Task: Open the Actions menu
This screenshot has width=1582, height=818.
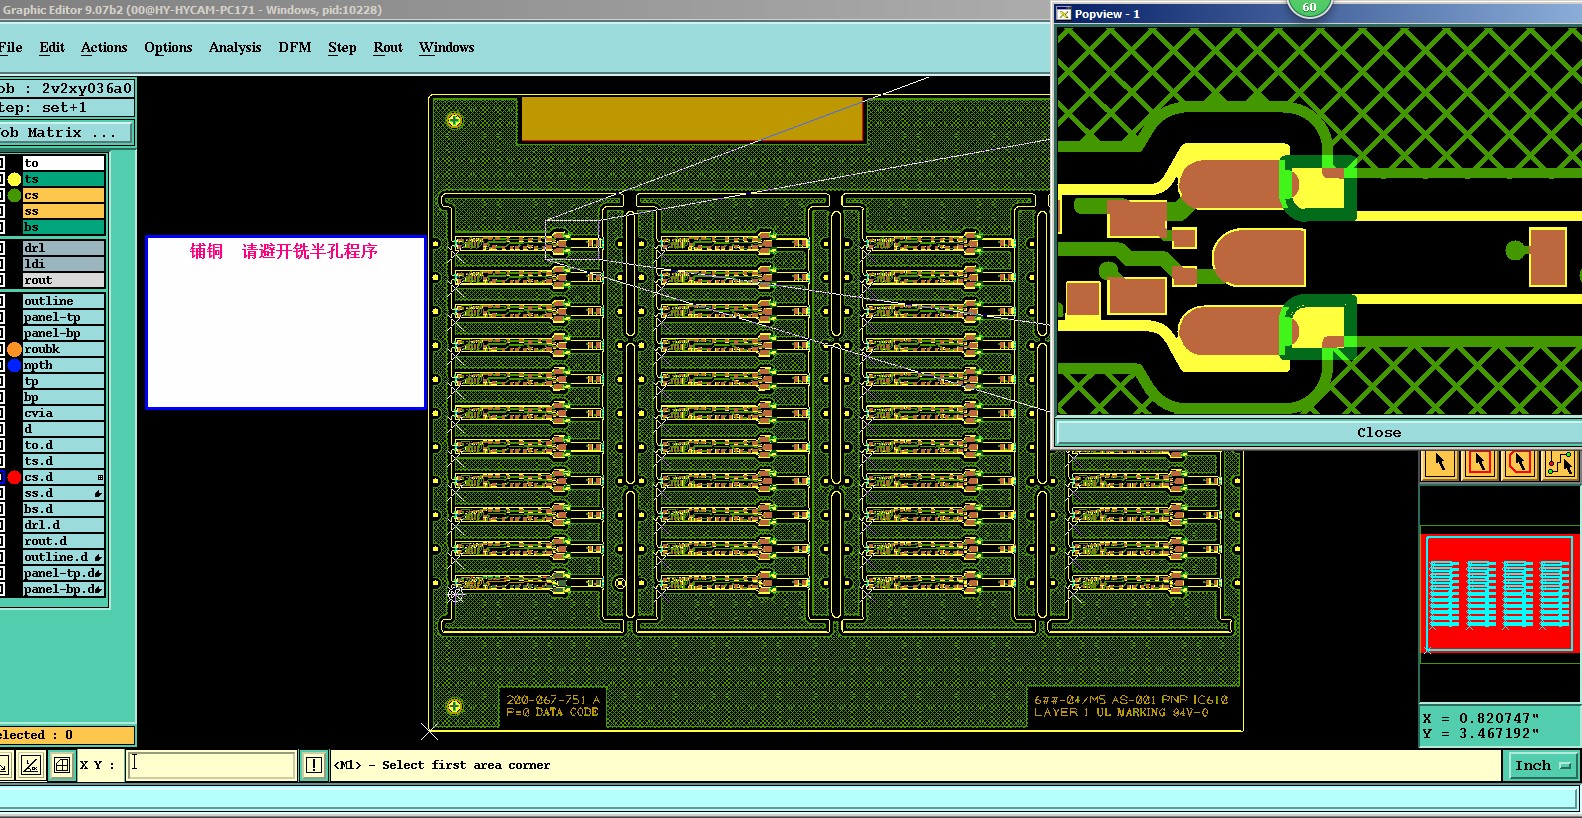Action: tap(104, 47)
